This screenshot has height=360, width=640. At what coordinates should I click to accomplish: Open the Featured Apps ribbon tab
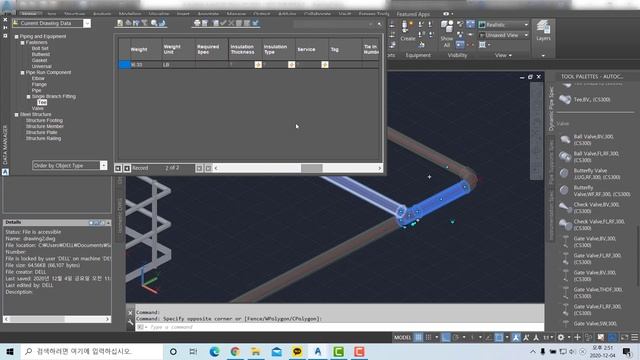pos(413,14)
